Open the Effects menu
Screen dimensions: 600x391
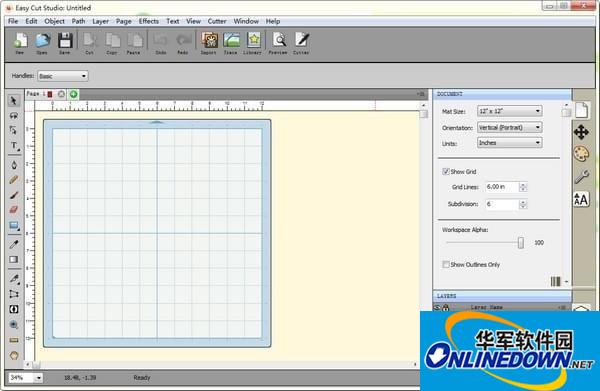click(x=149, y=21)
